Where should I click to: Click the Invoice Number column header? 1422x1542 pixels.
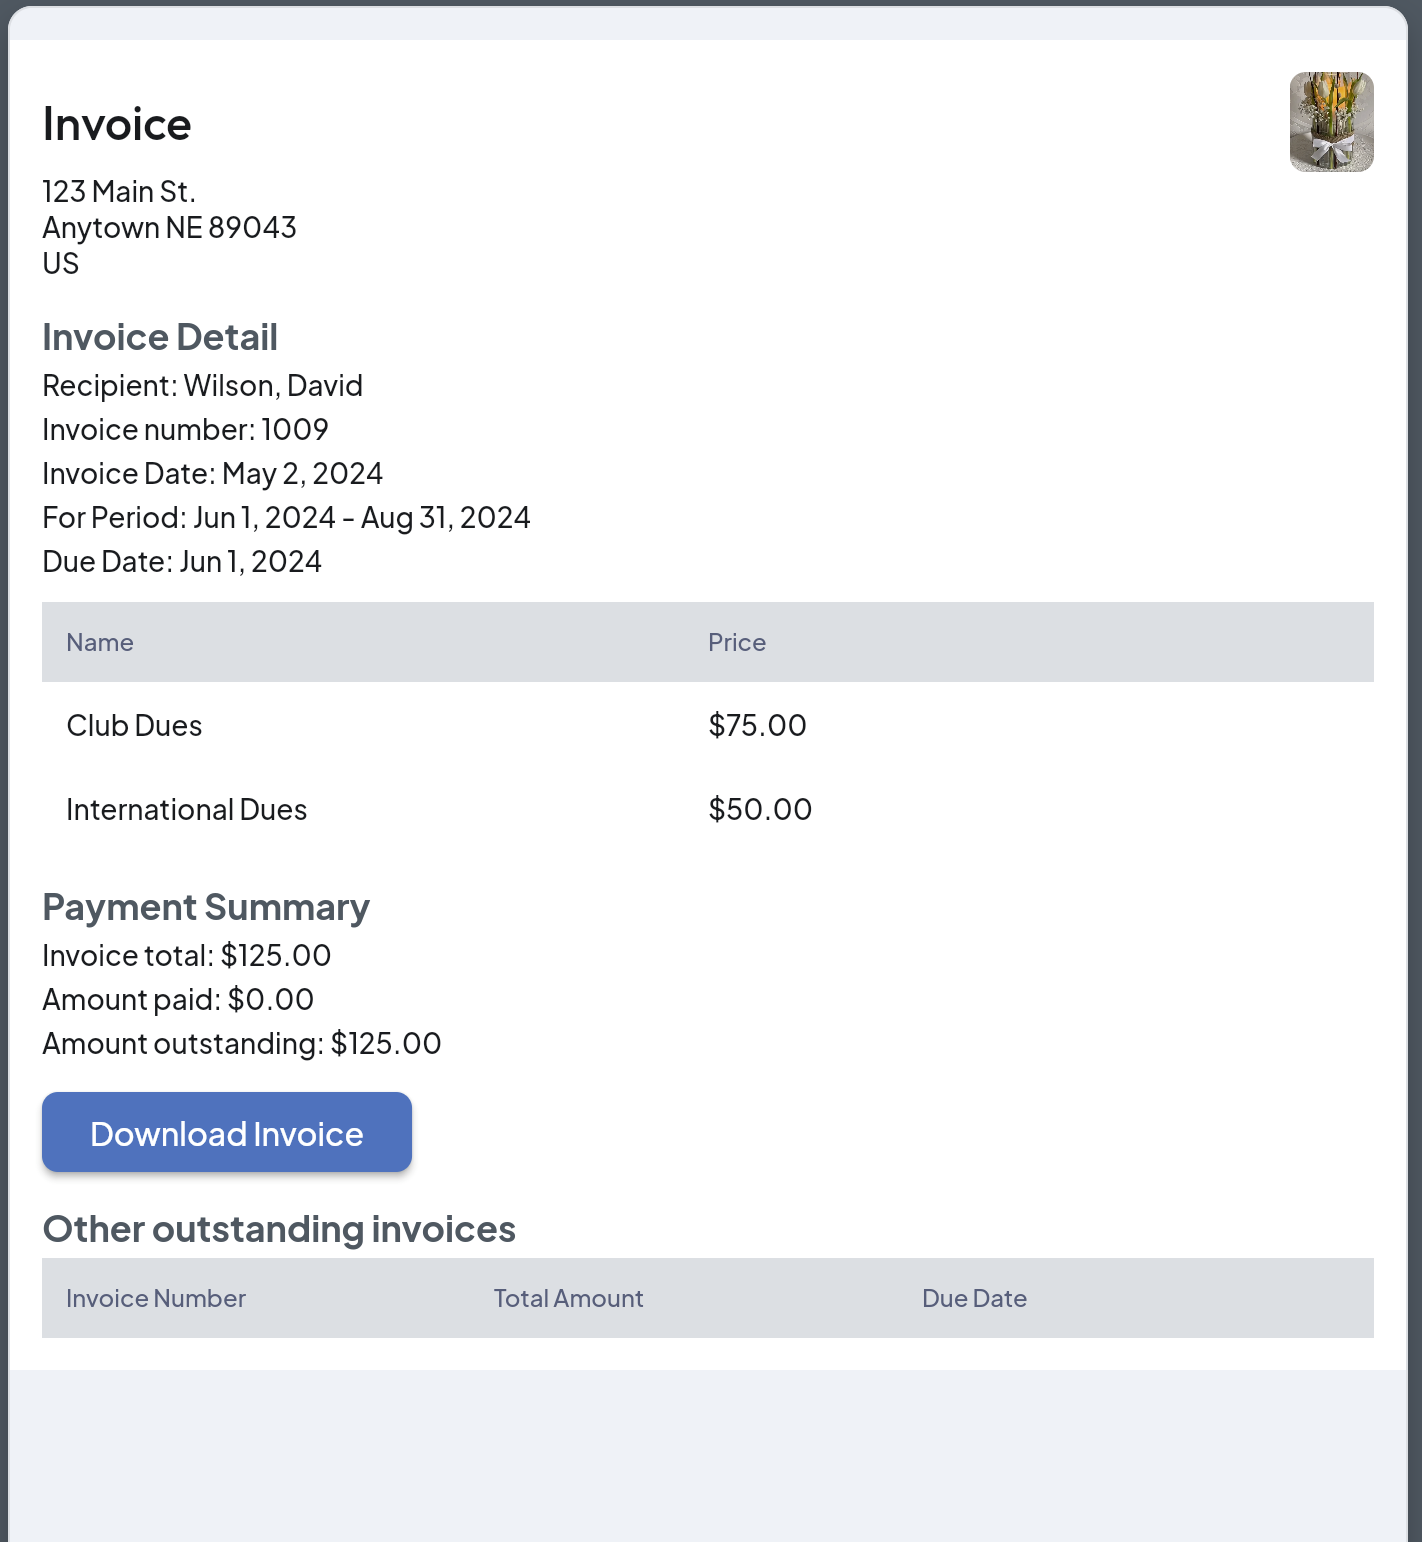tap(156, 1298)
